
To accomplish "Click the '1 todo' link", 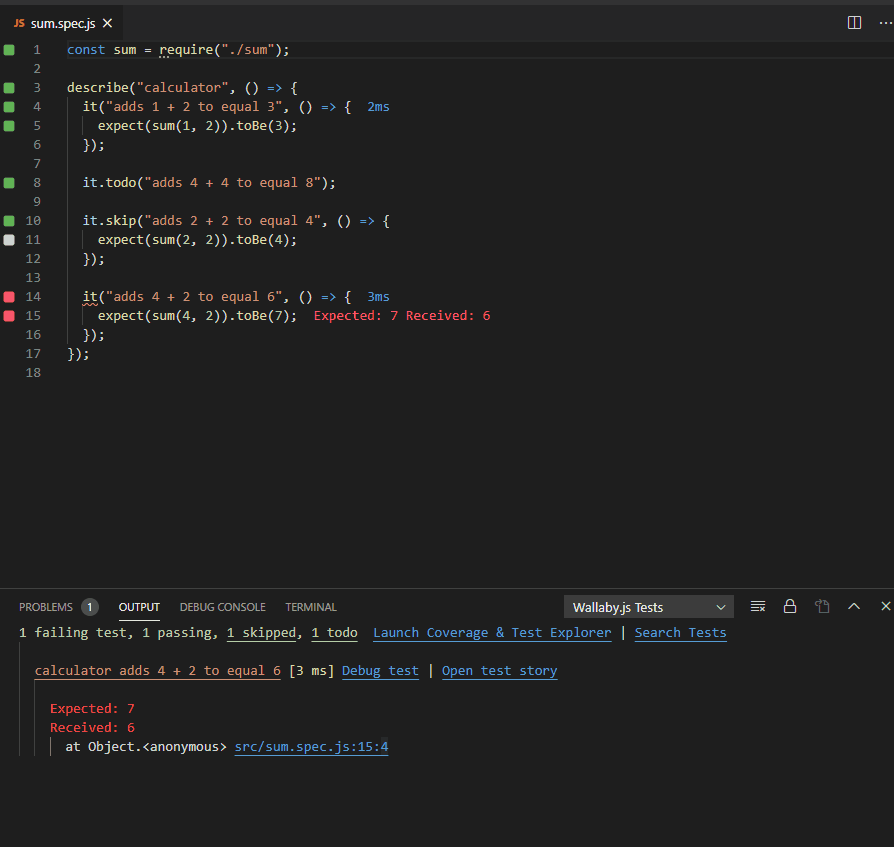I will 334,633.
